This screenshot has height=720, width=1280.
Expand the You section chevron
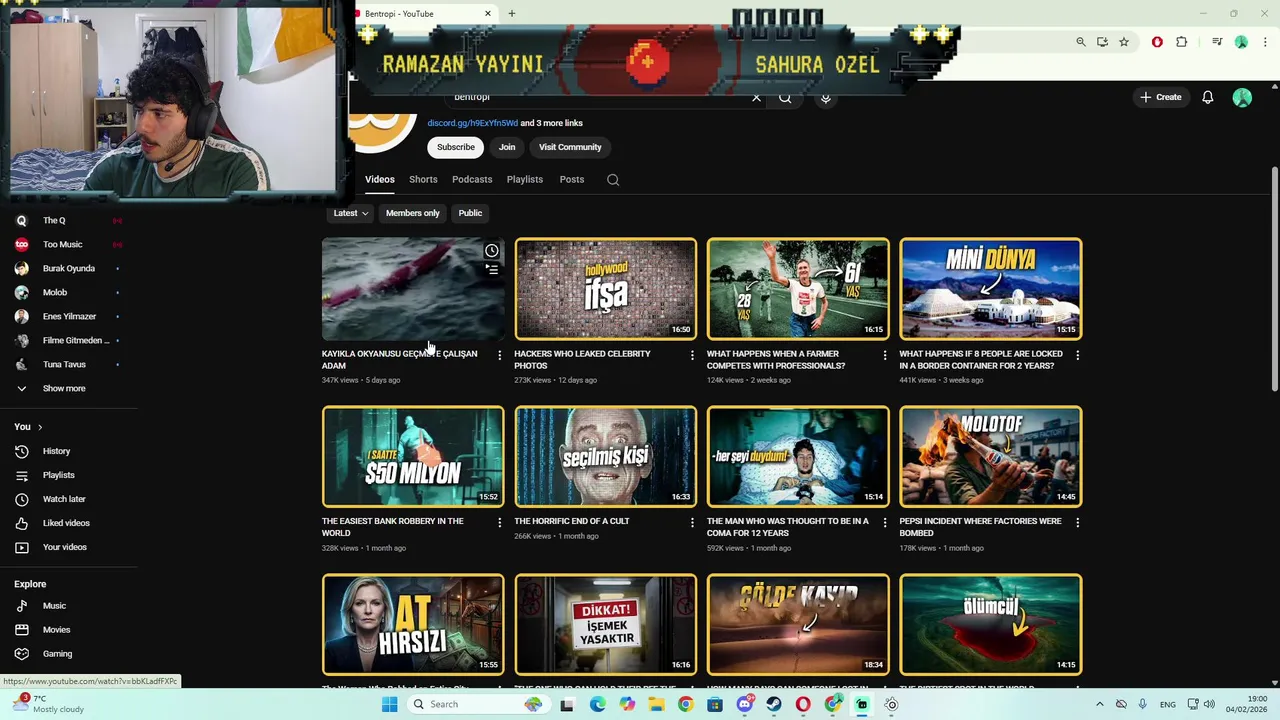coord(40,427)
